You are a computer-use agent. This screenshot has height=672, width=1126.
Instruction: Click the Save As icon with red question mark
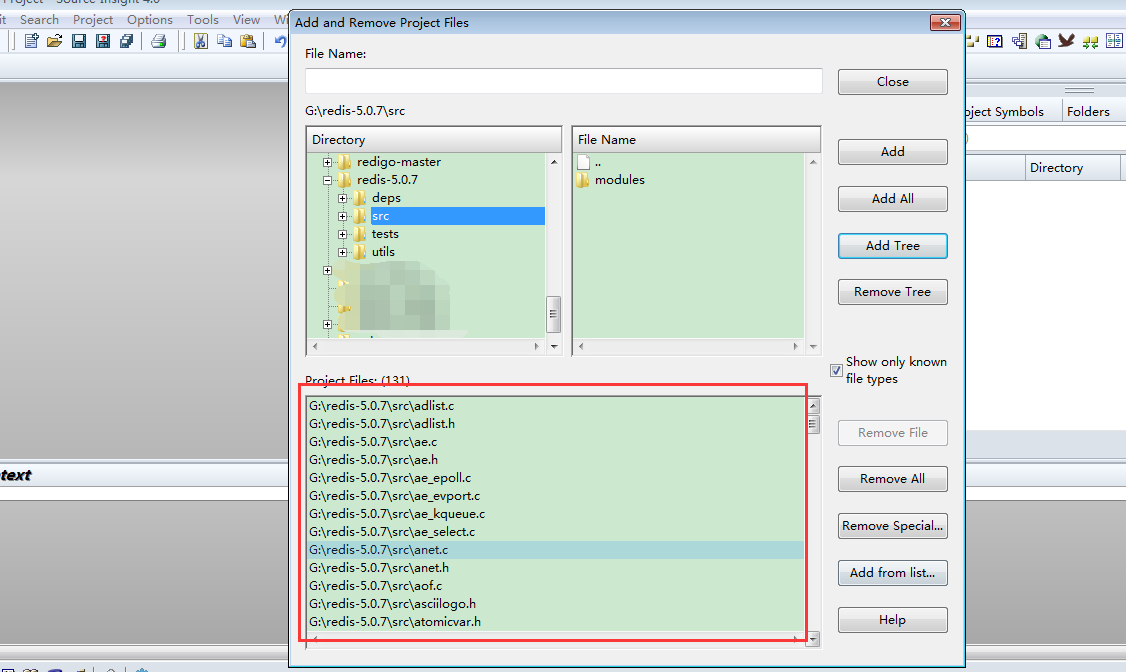tap(103, 41)
